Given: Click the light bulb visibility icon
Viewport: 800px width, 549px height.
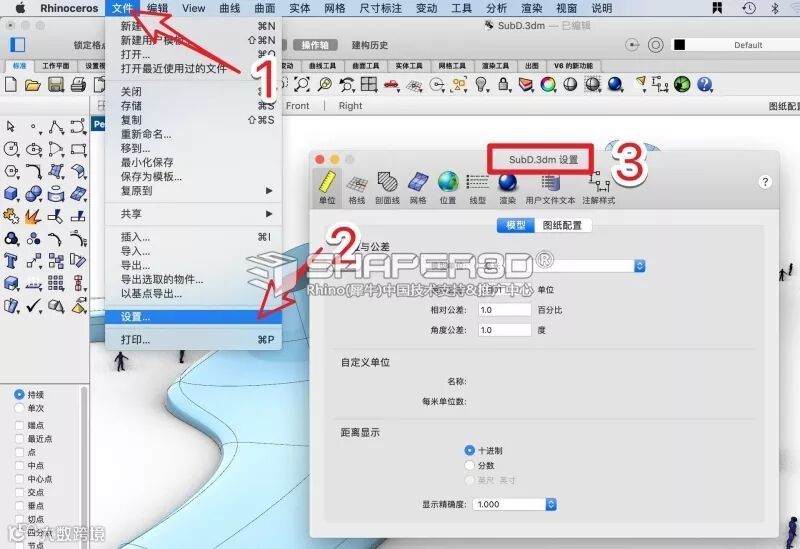Looking at the screenshot, I should (x=481, y=84).
